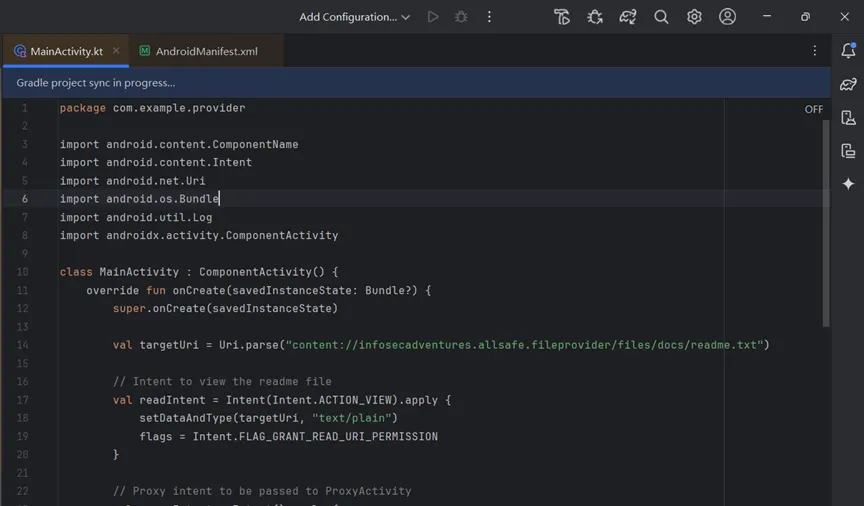Open the editor tabs options menu

(x=815, y=51)
